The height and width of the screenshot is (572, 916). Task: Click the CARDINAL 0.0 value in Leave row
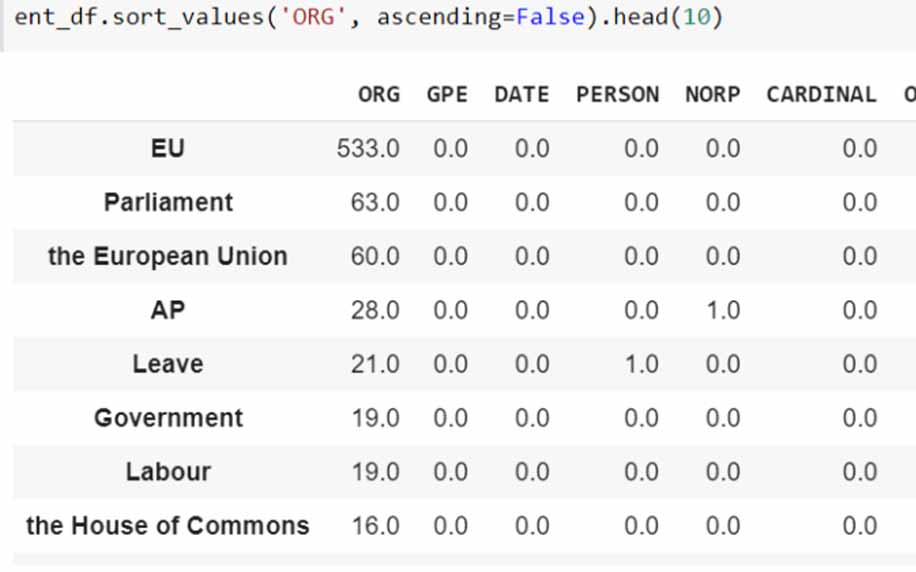[x=859, y=364]
